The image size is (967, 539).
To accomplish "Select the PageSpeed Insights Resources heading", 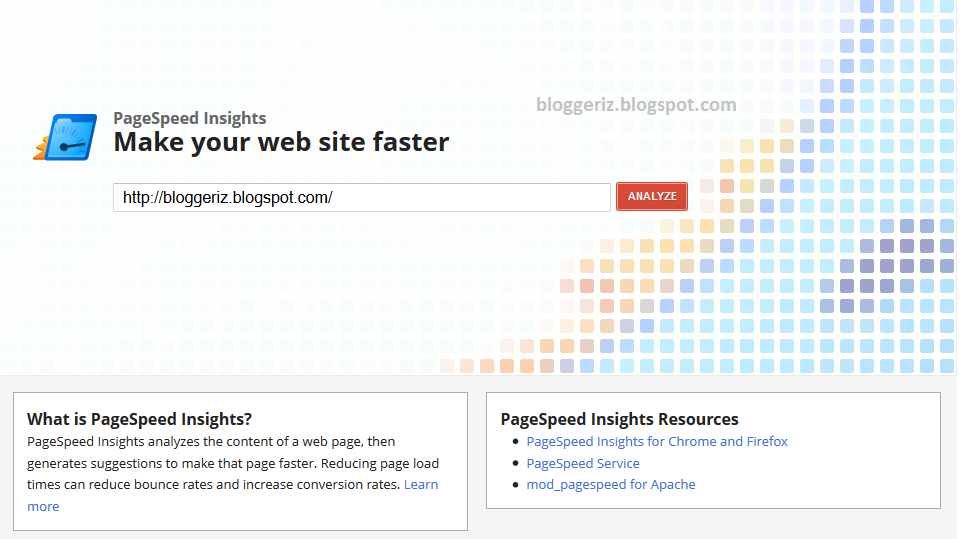I will coord(619,419).
